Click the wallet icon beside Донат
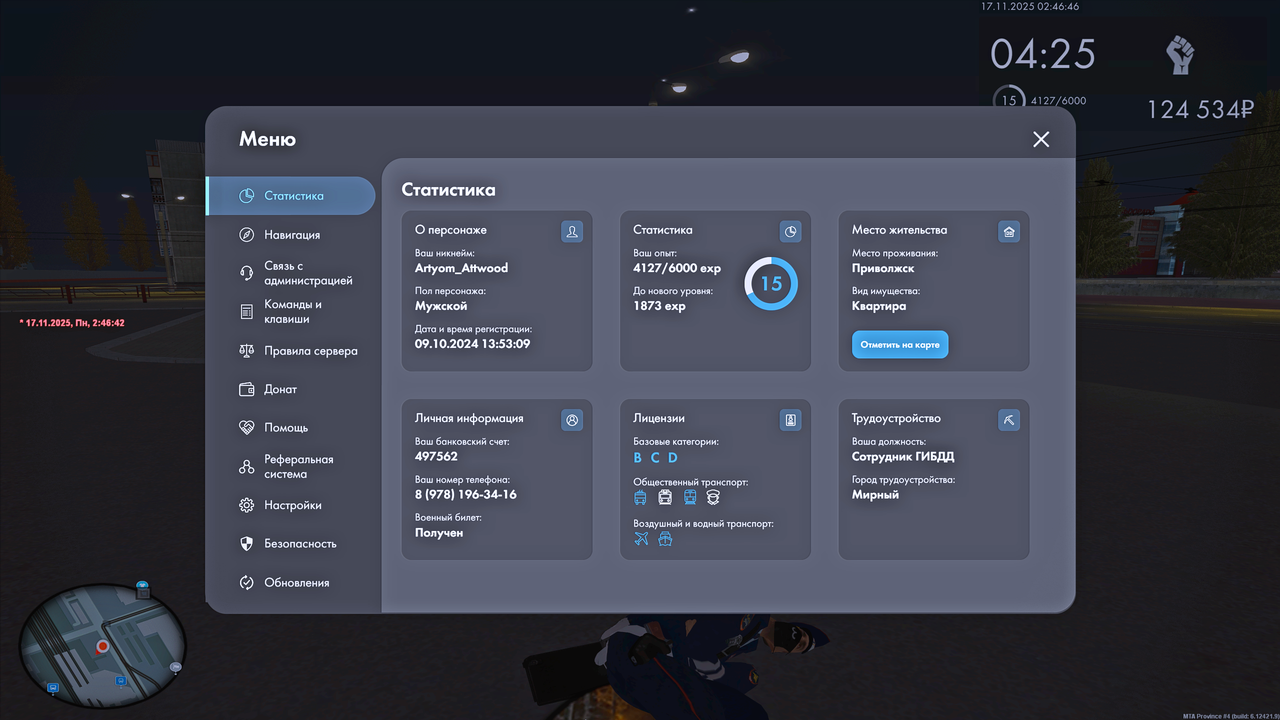The width and height of the screenshot is (1280, 720). coord(247,389)
